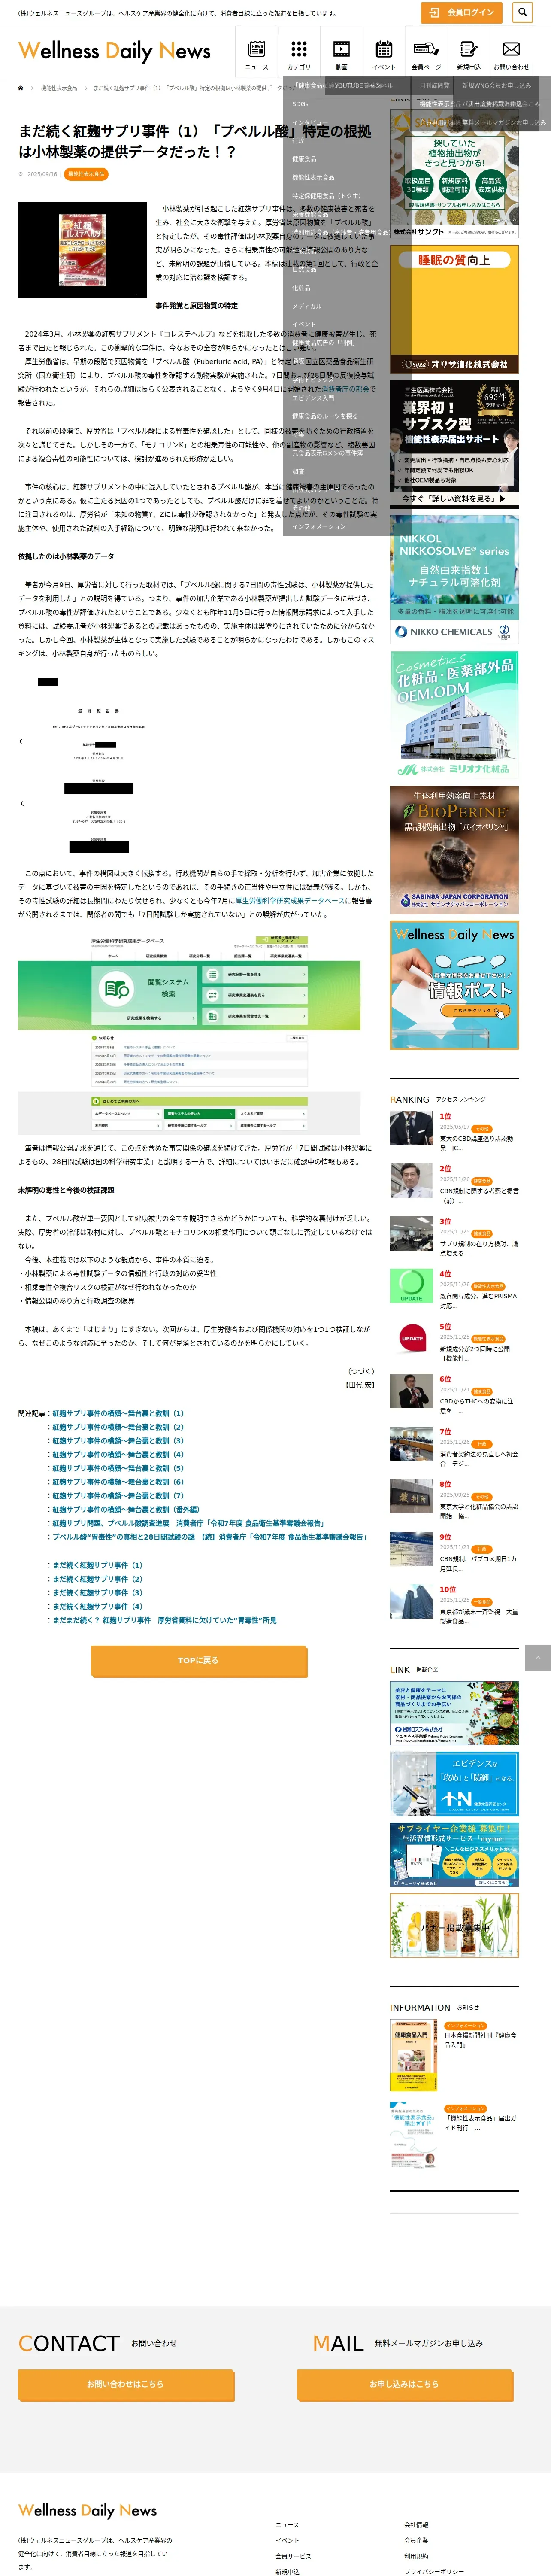Screen dimensions: 551x2576
Task: Click the 業界初 サブスク型 banner ad
Action: pos(454,443)
